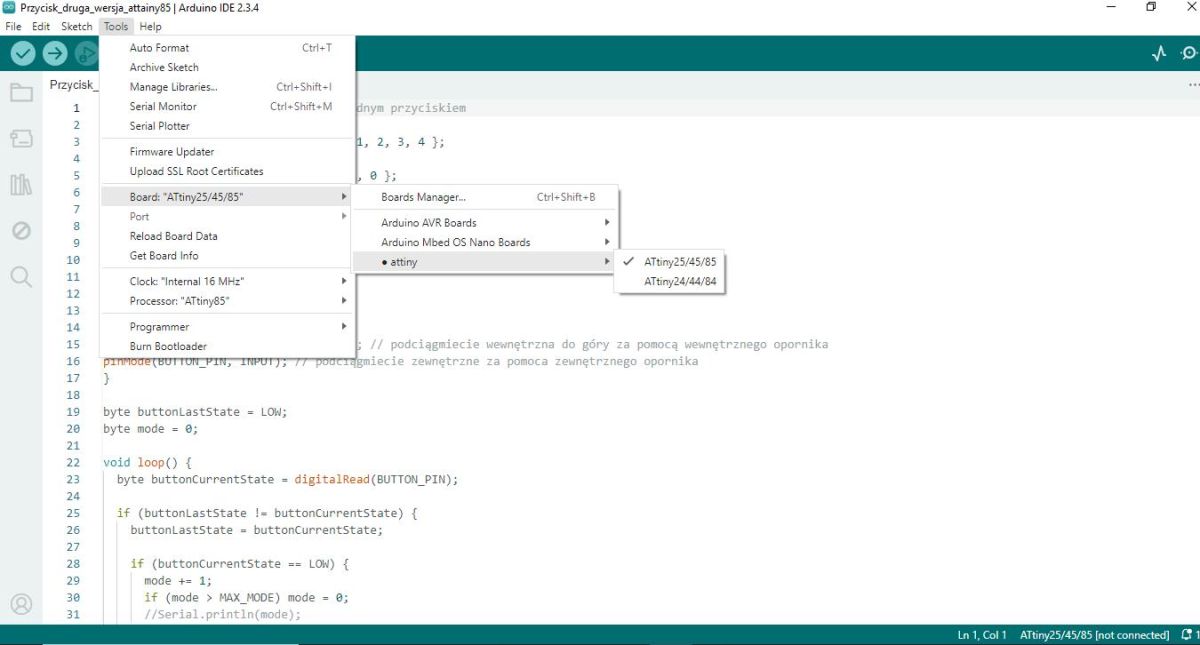Click the digitalRead(BUTTON_PIN) call

coord(375,479)
